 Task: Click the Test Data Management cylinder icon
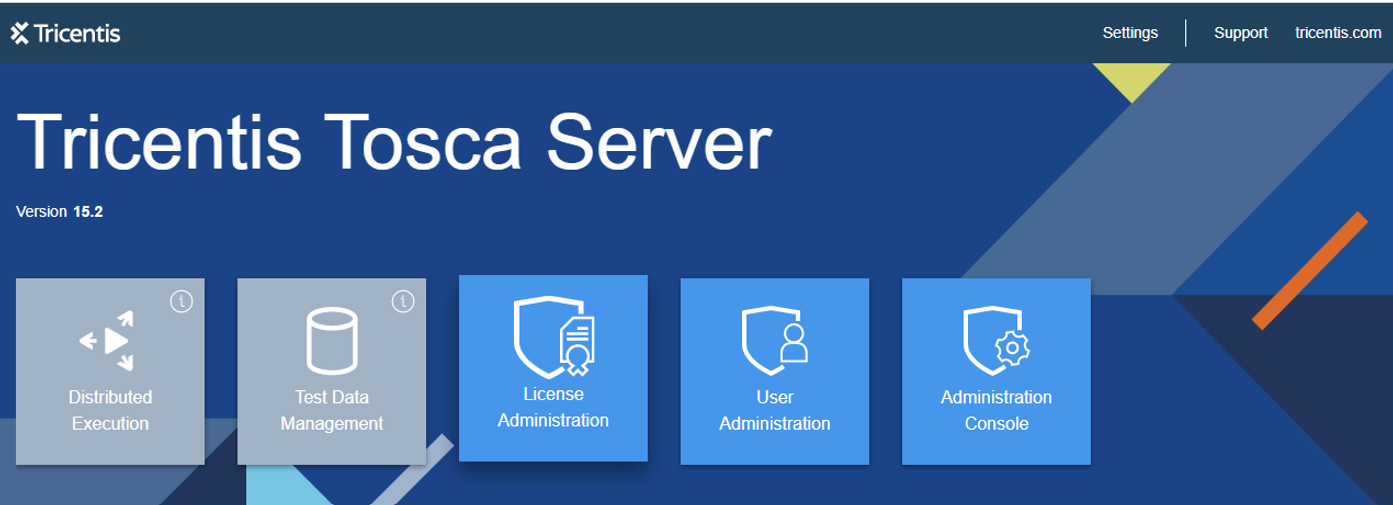(x=331, y=340)
